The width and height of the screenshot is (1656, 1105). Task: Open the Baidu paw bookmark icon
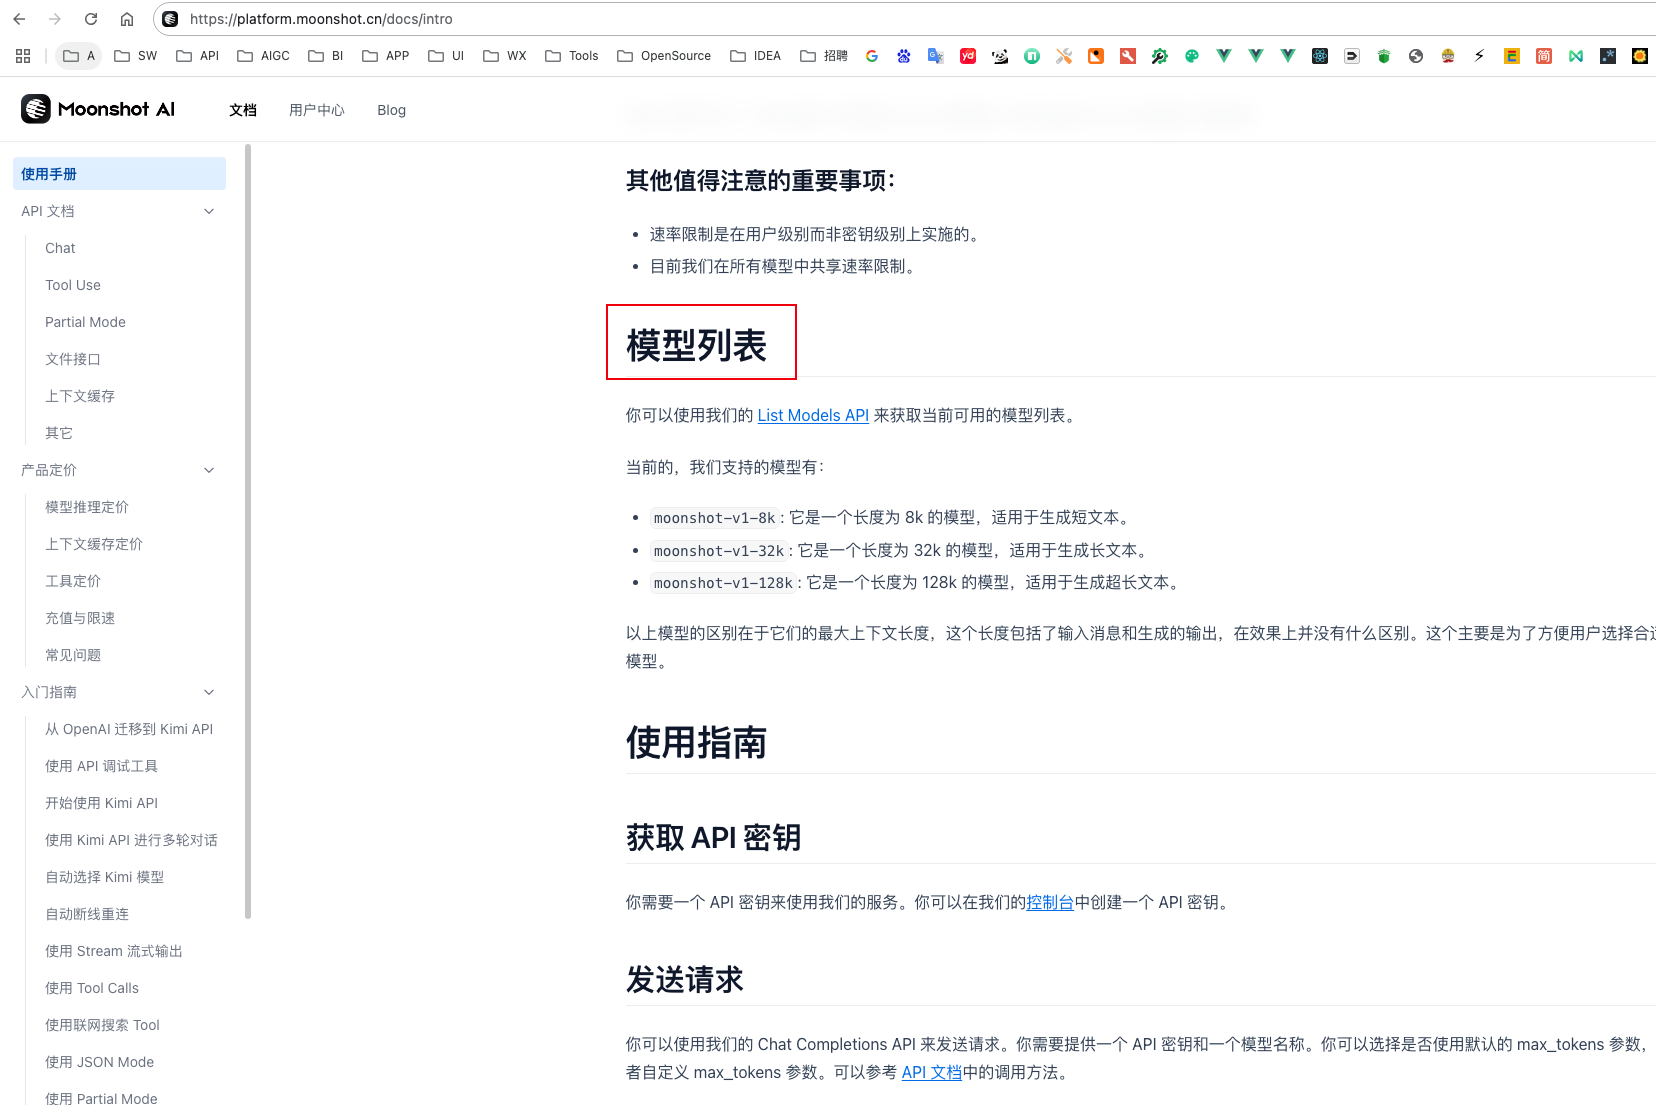click(x=904, y=56)
